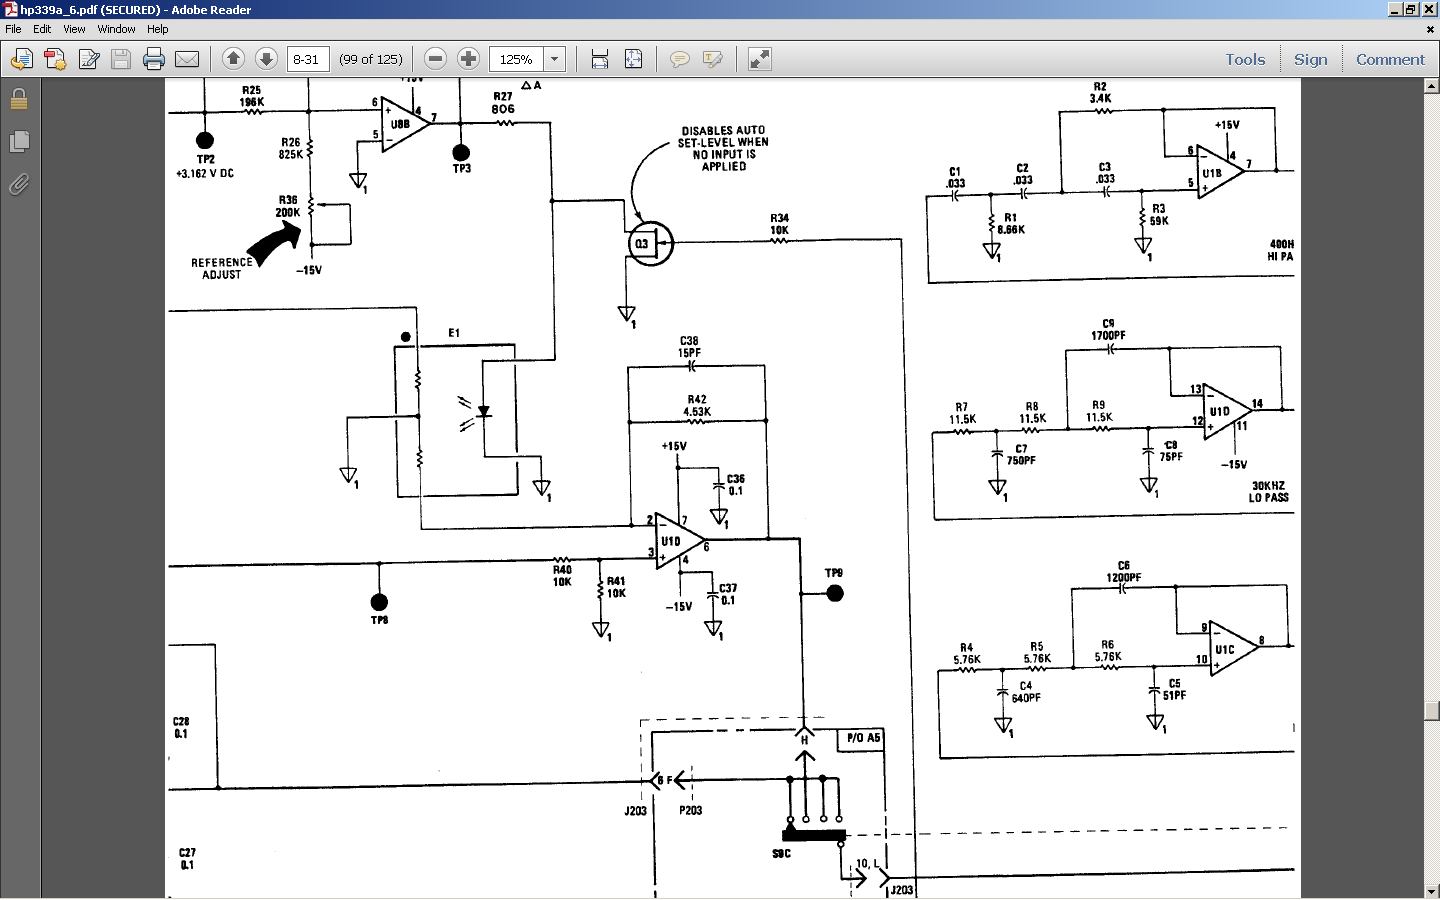Click the E1 optocoupler label
1440x900 pixels.
[x=454, y=333]
